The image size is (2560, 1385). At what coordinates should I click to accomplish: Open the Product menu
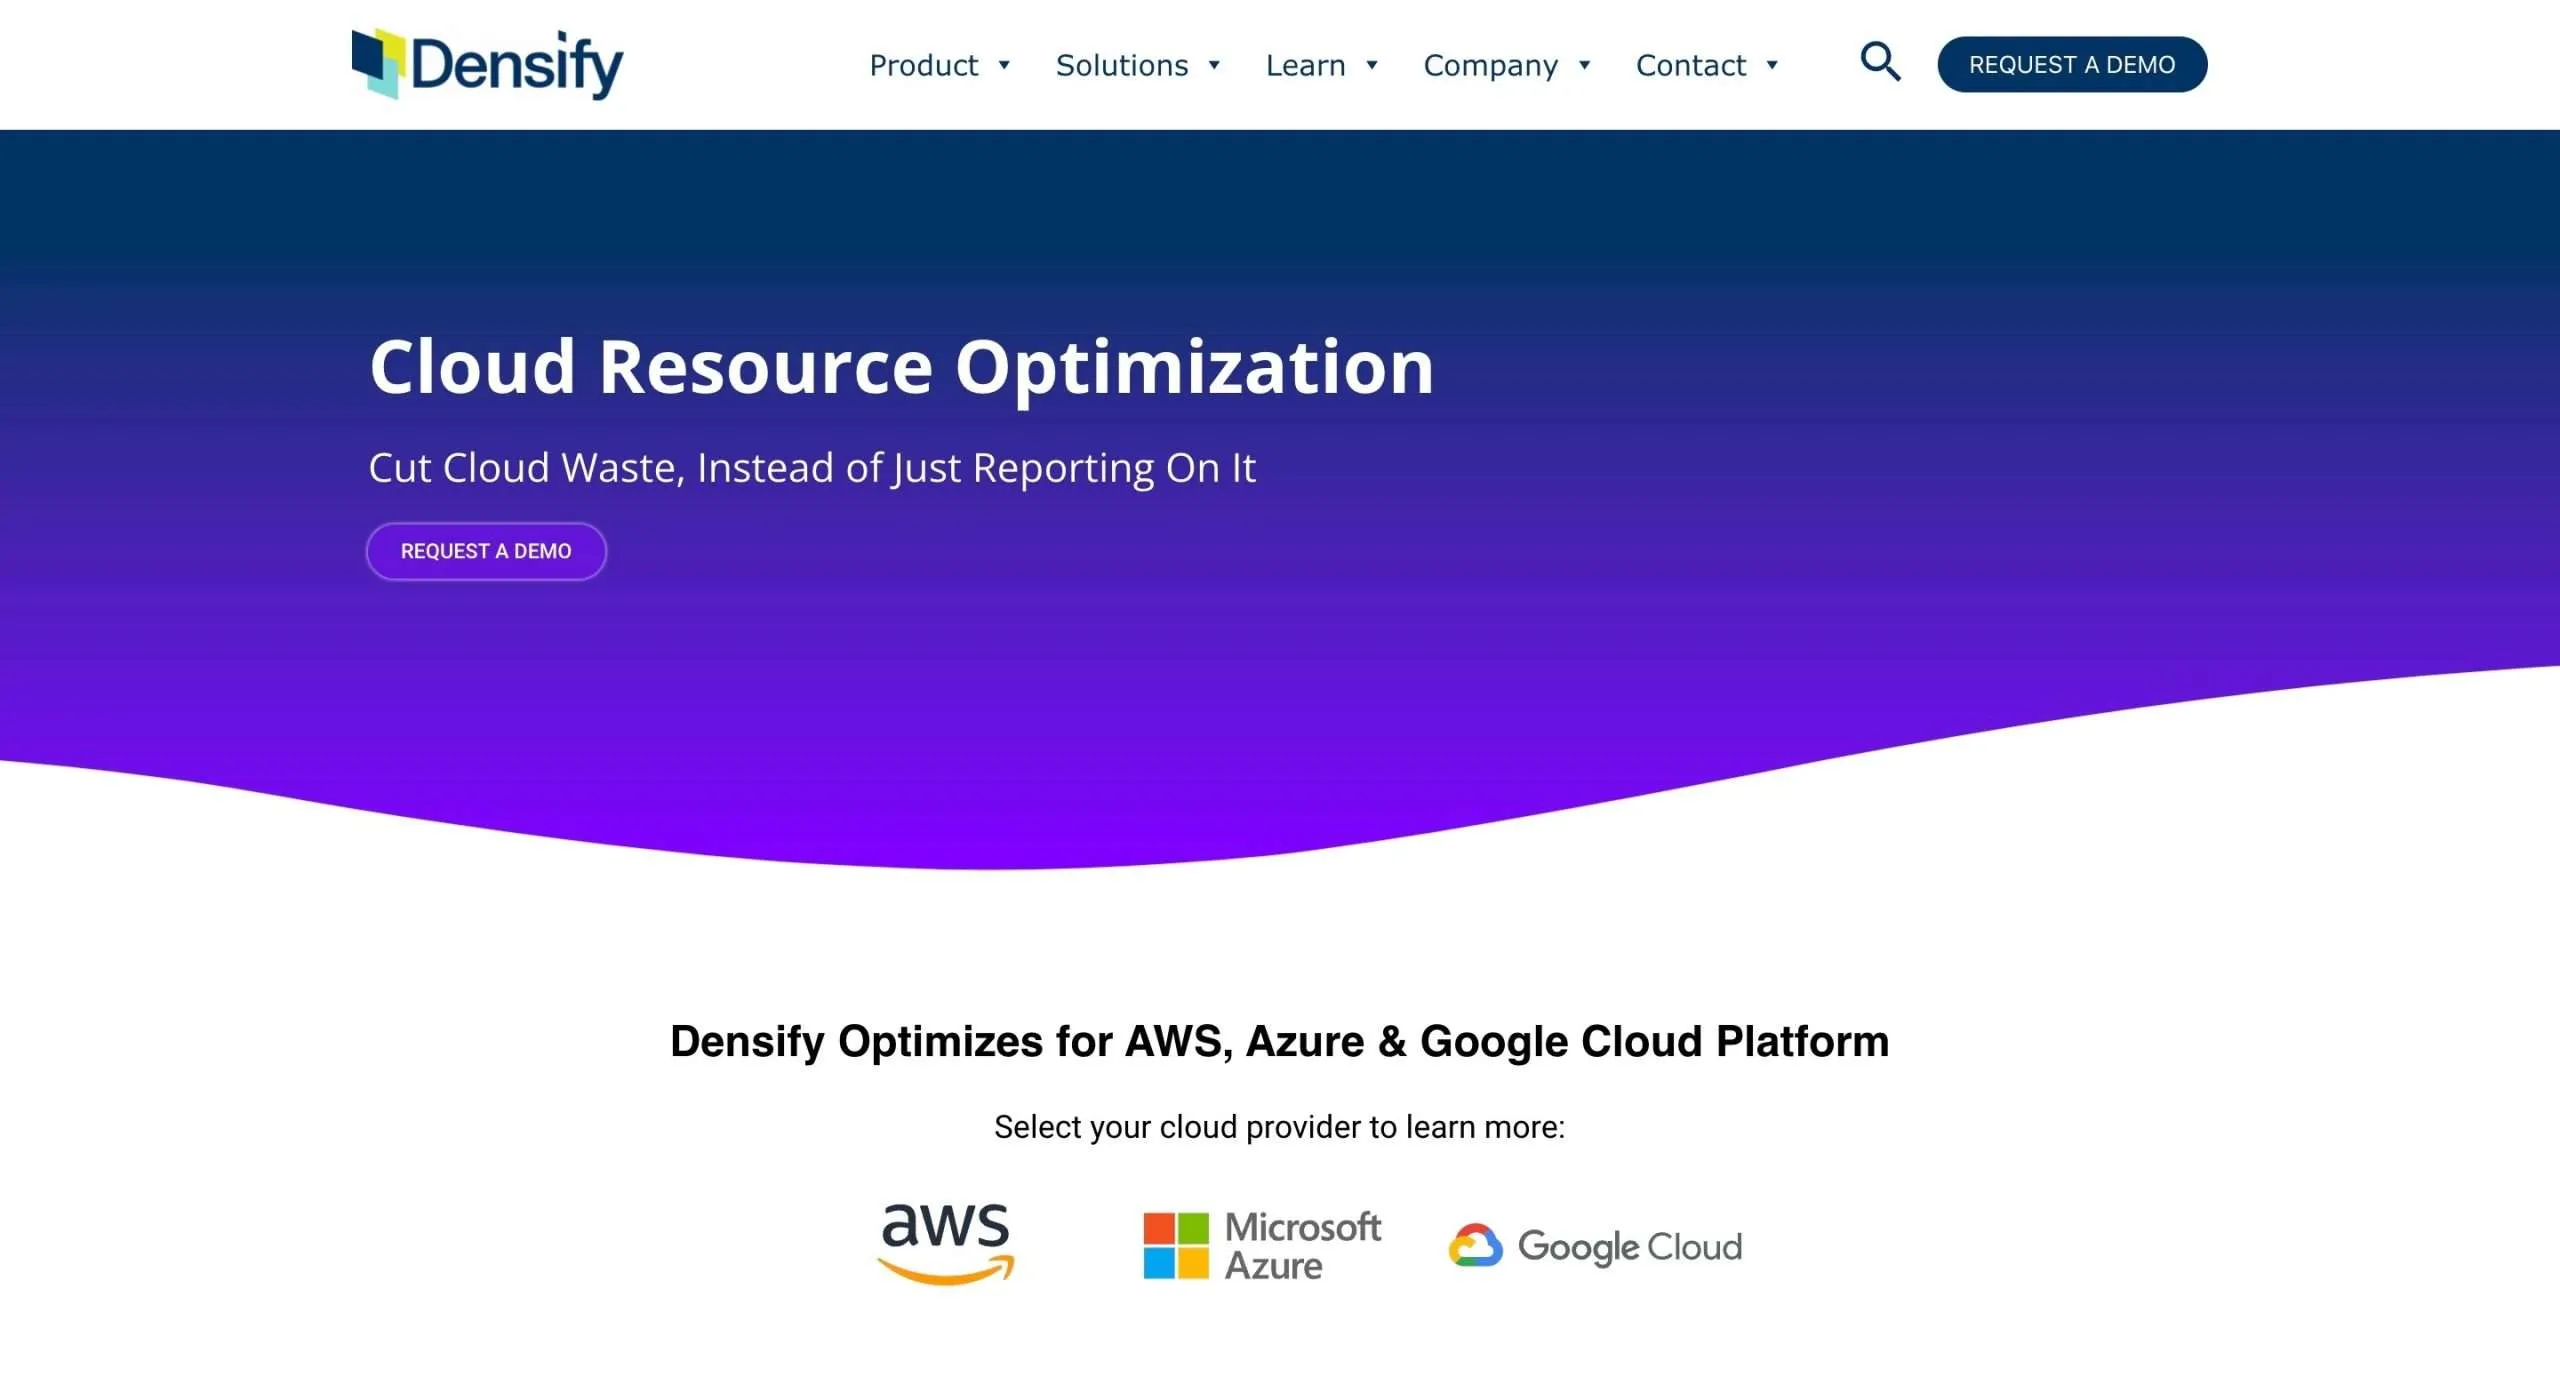point(923,65)
